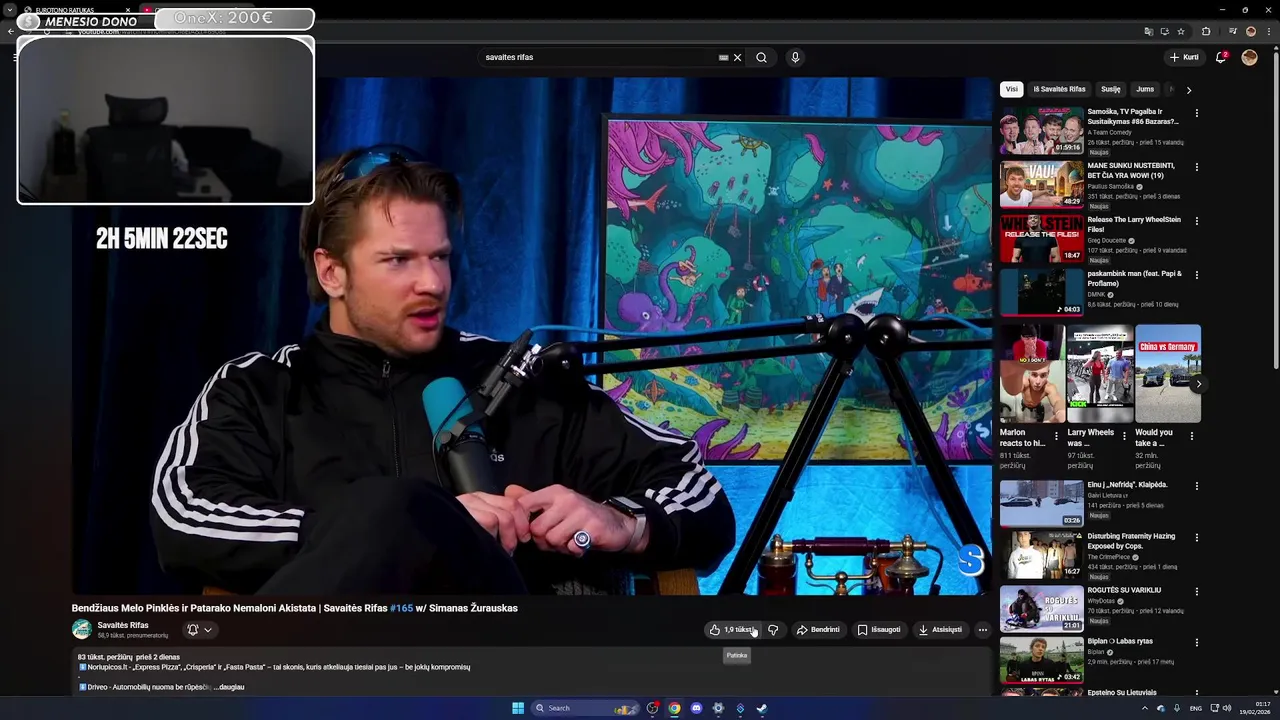Open Windows Start menu
Image resolution: width=1280 pixels, height=720 pixels.
(x=518, y=708)
